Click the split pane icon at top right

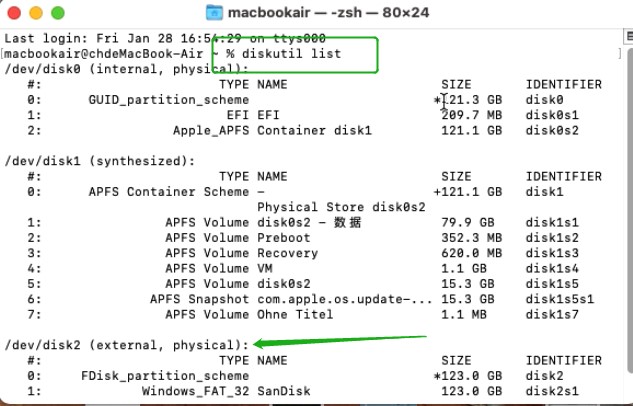coord(629,37)
